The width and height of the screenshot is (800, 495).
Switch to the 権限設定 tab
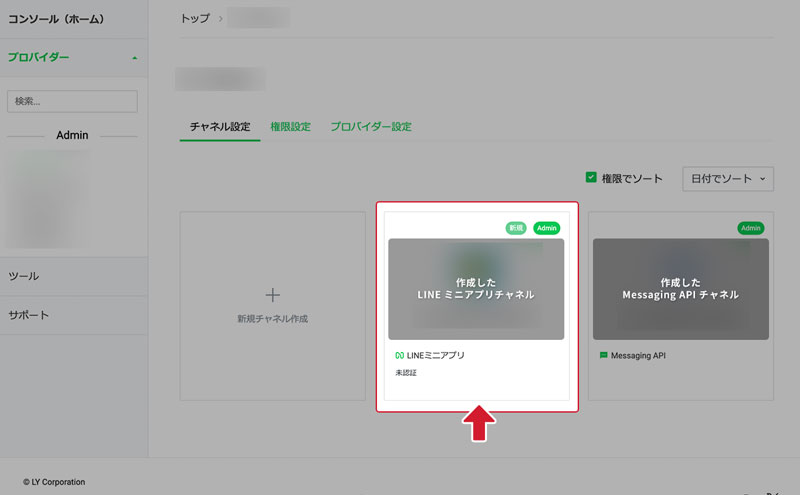[290, 127]
